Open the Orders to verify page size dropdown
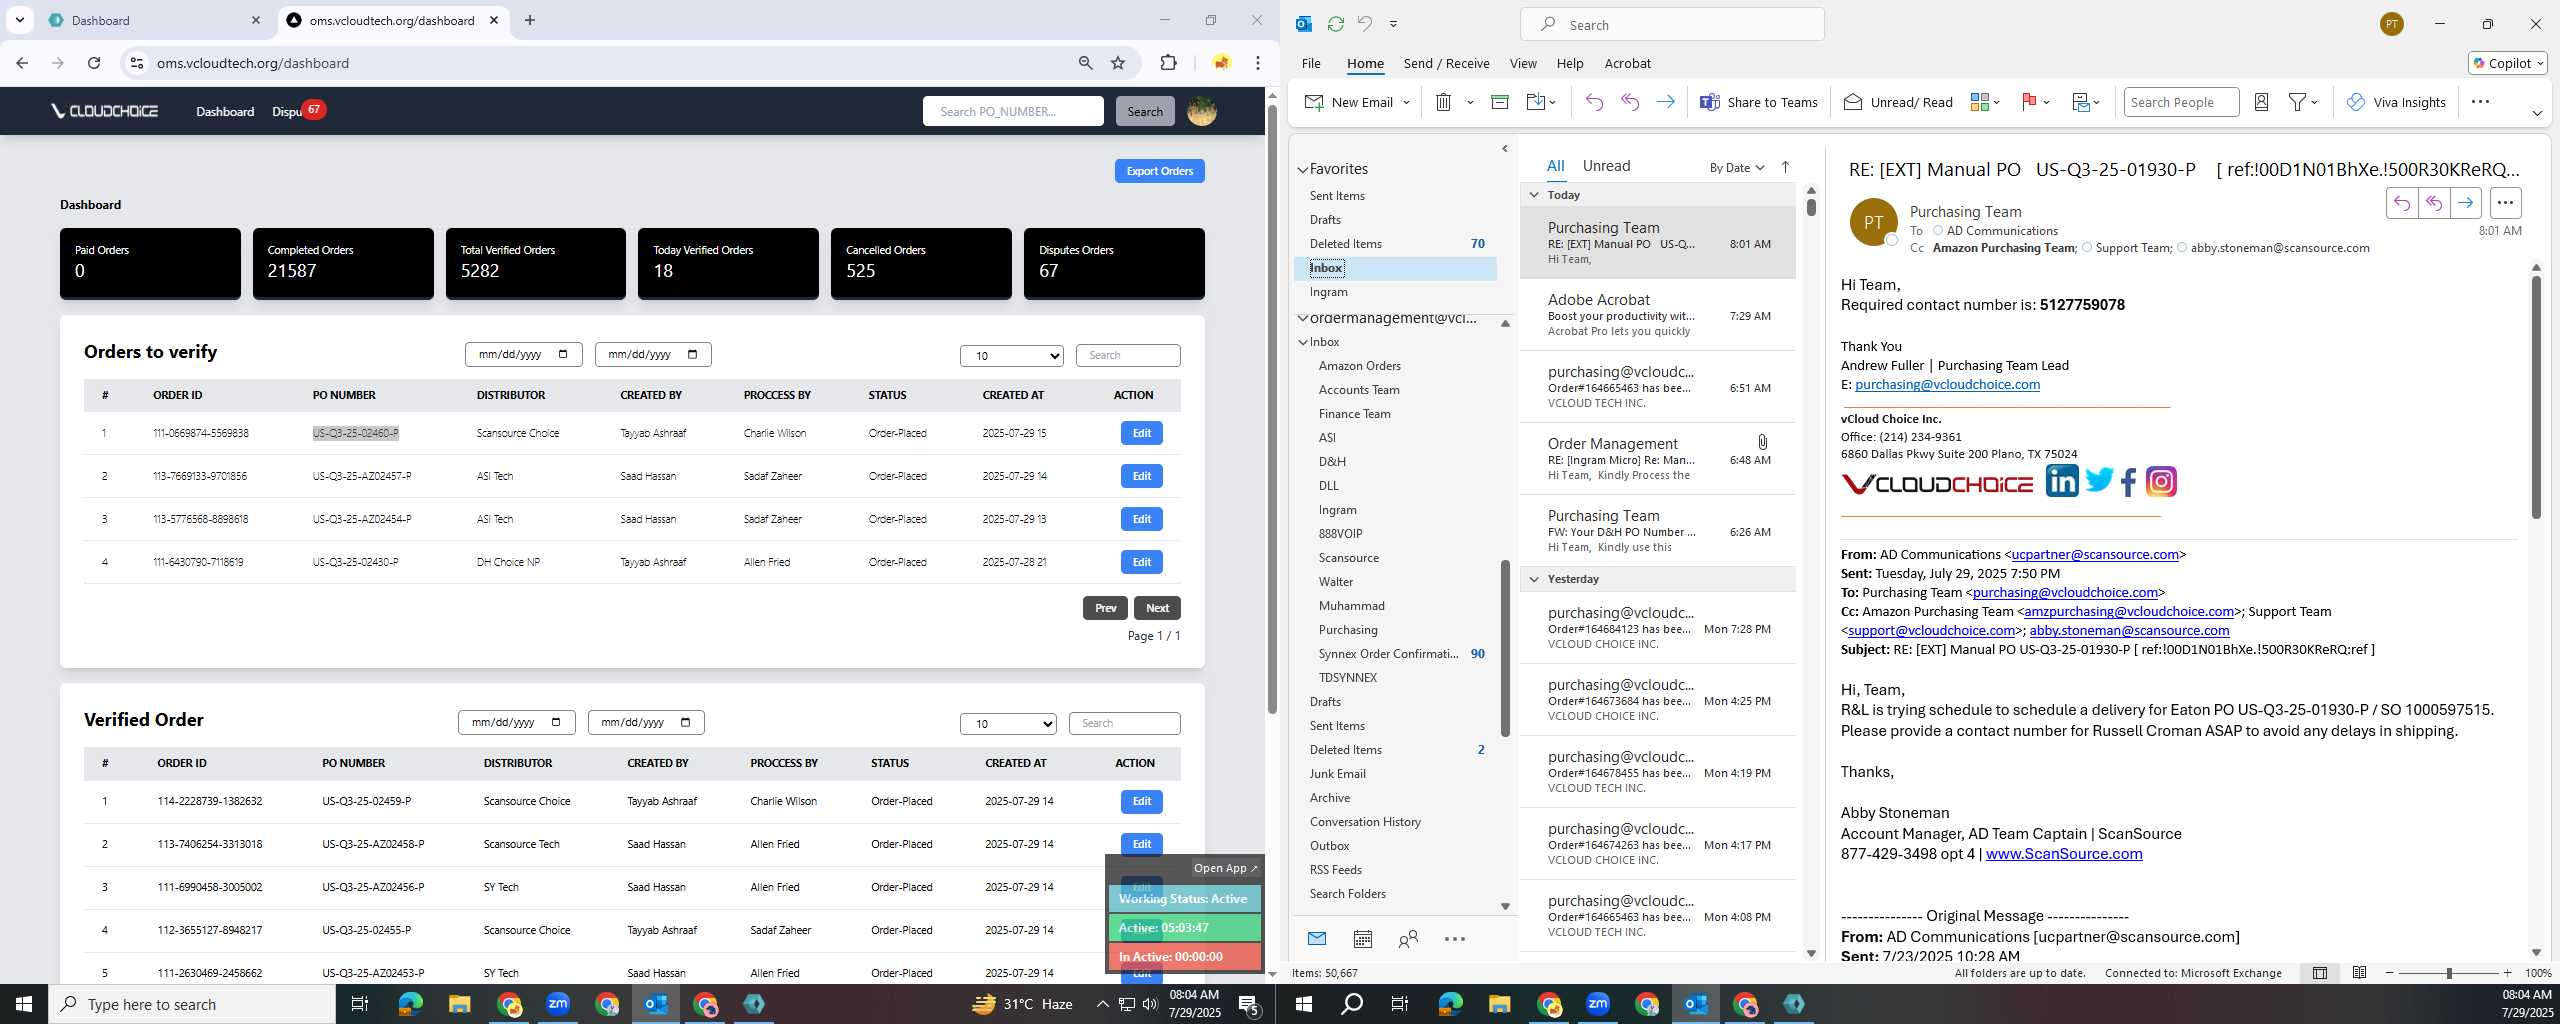The width and height of the screenshot is (2560, 1024). [1011, 355]
